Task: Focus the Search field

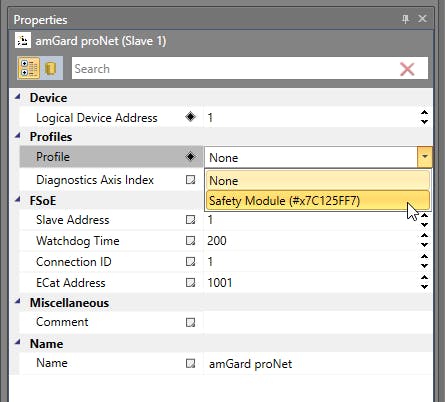Action: click(x=233, y=69)
